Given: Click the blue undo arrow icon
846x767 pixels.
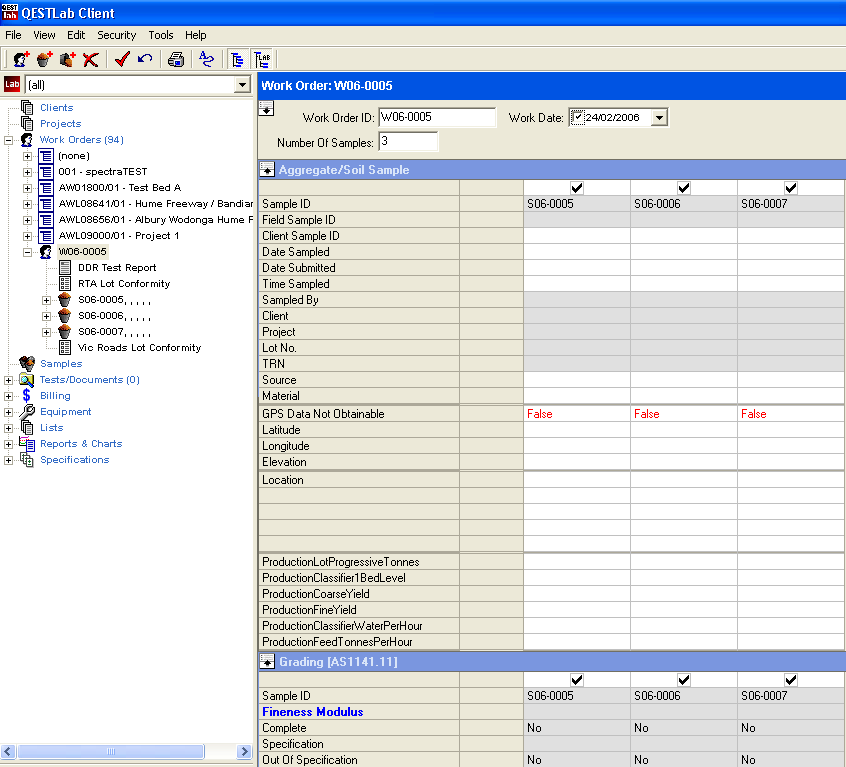Looking at the screenshot, I should point(145,59).
